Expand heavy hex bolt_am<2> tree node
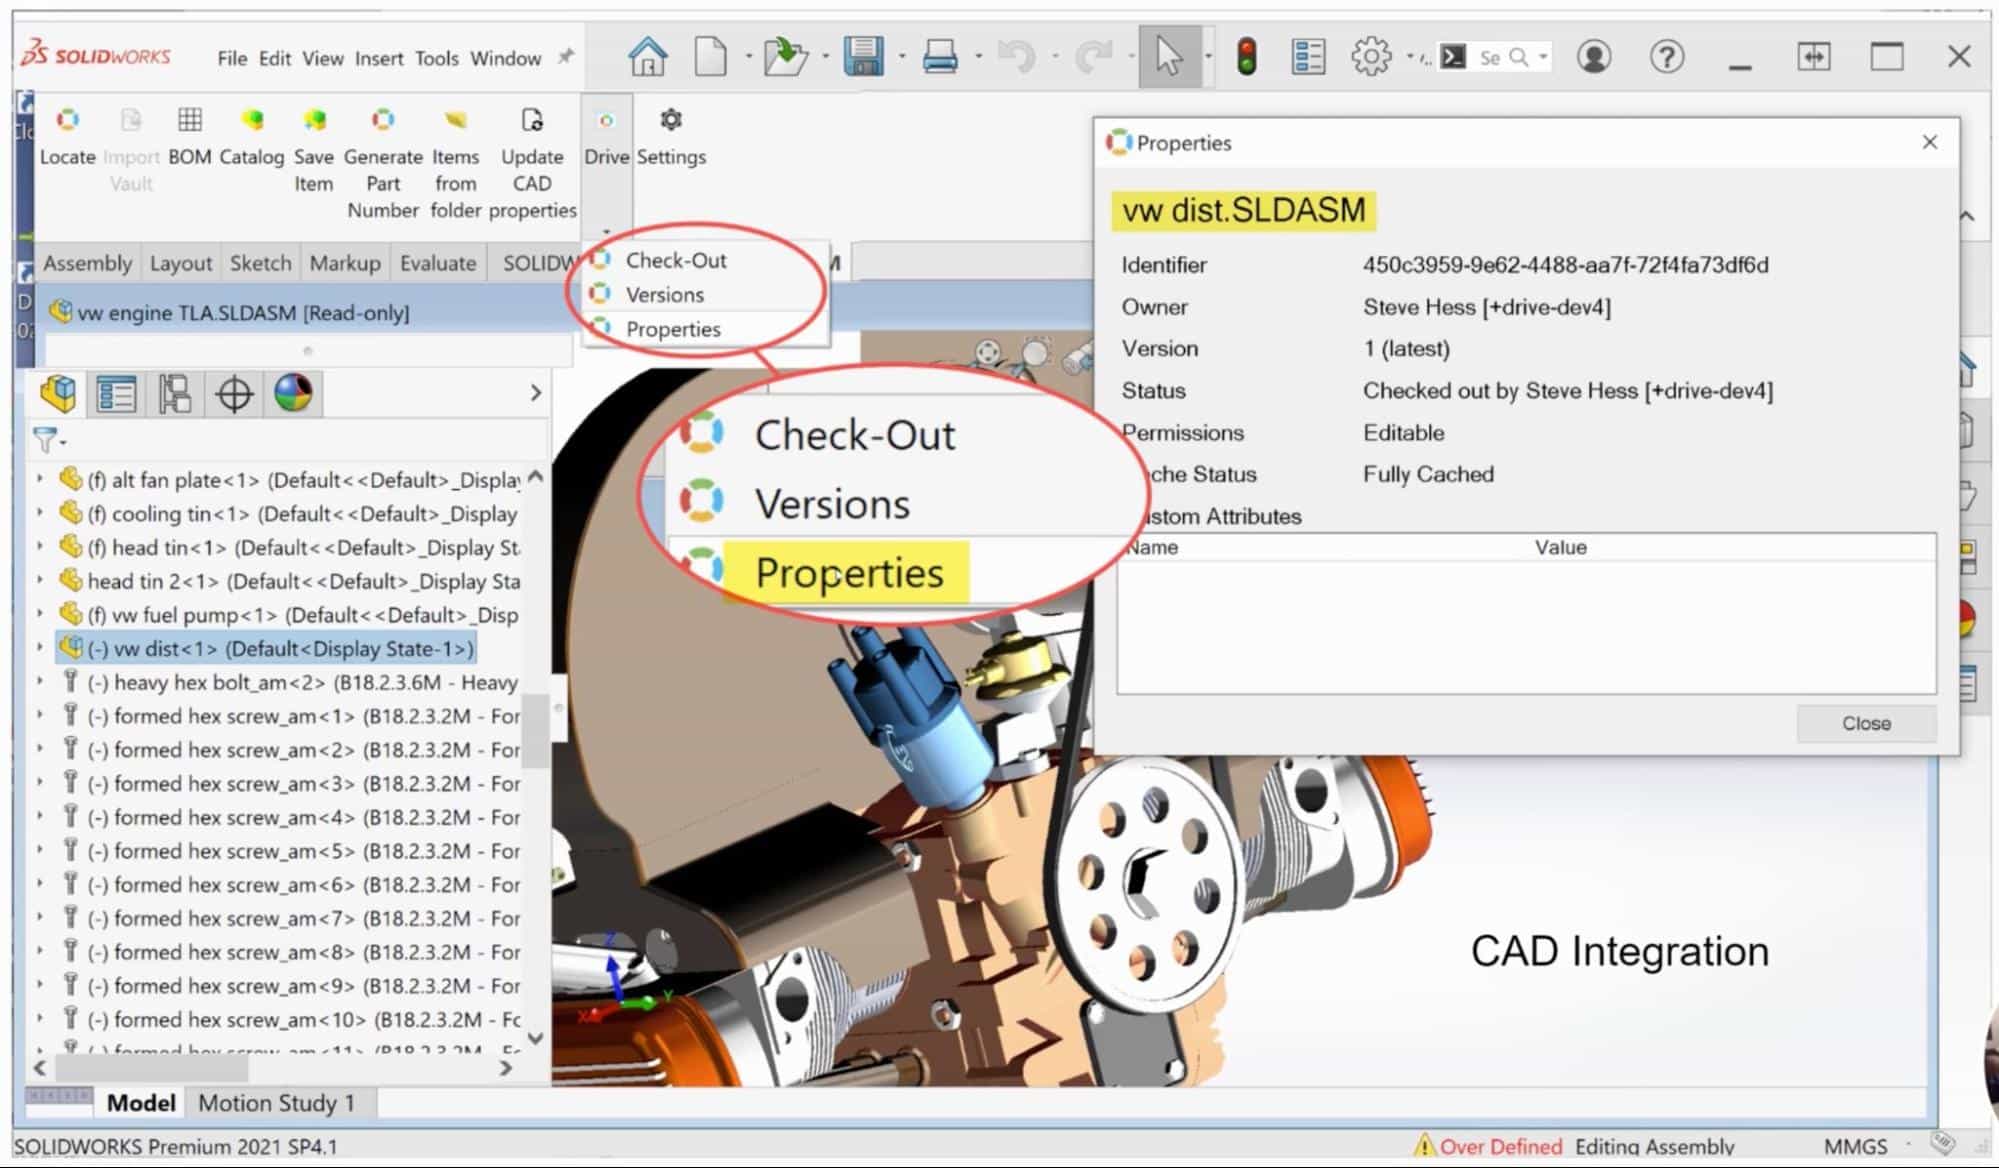Viewport: 1999px width, 1168px height. 40,682
